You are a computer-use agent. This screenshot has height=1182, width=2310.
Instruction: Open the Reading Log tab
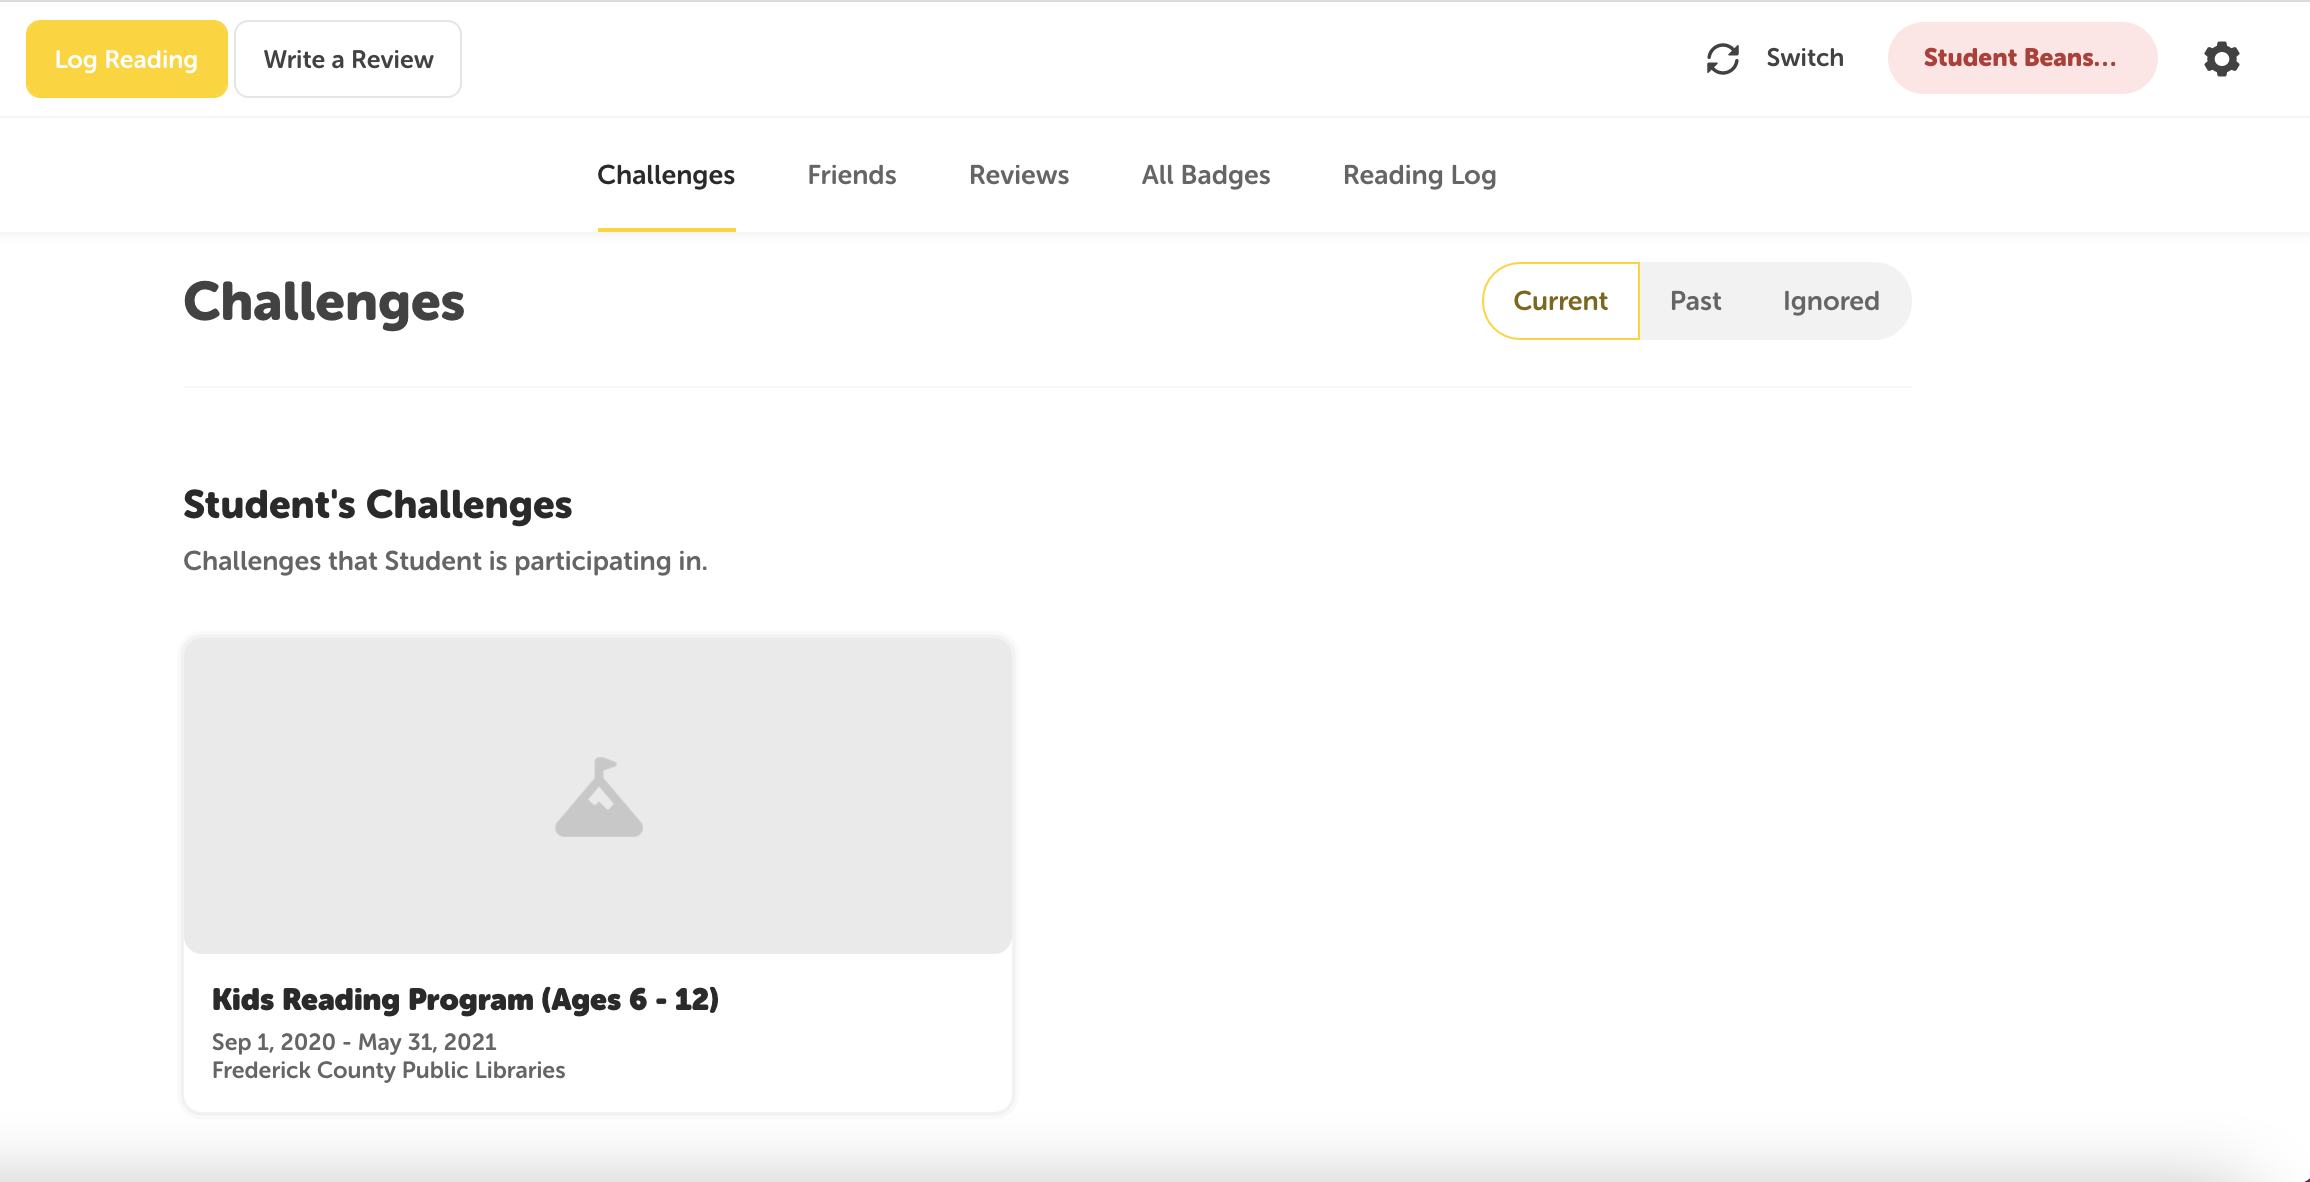[1419, 175]
